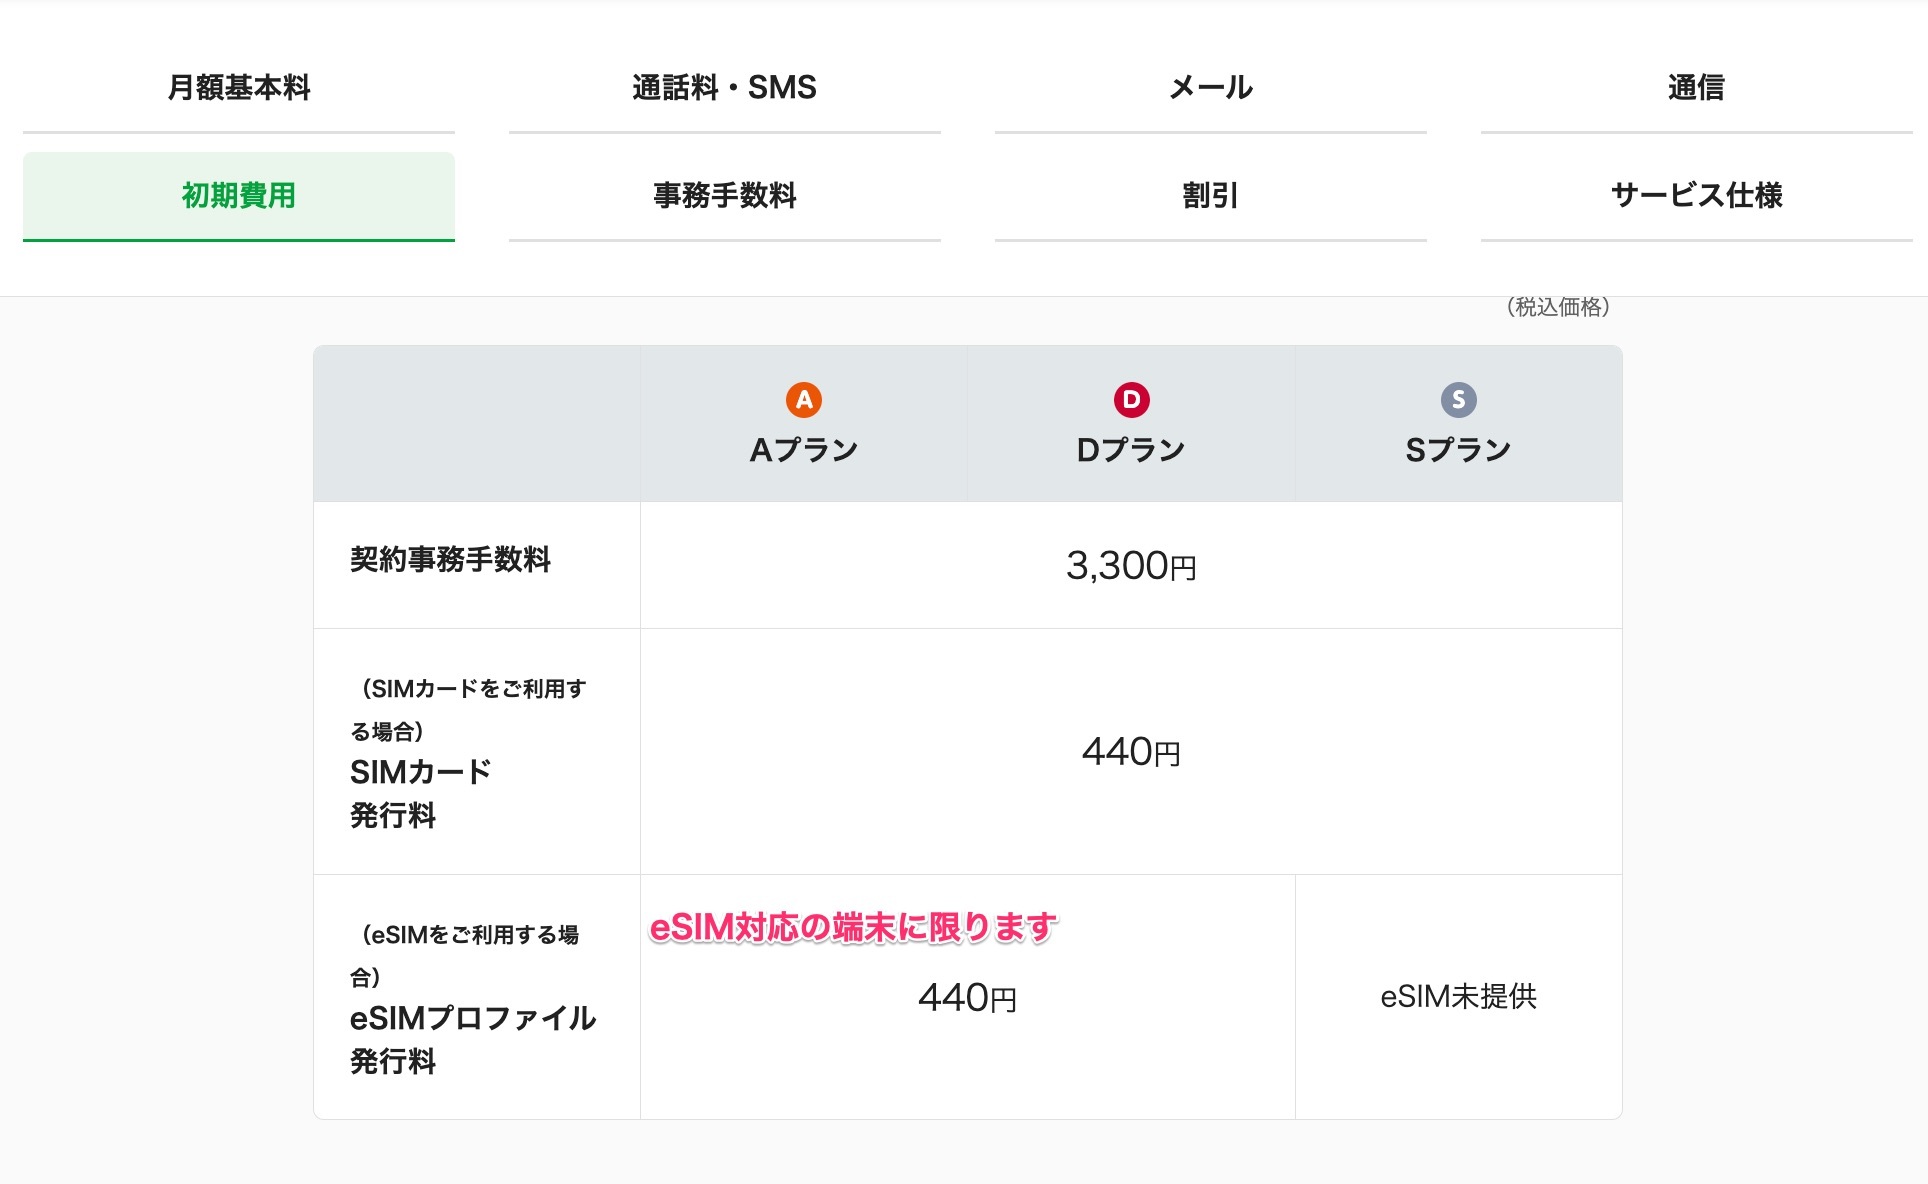Screen dimensions: 1928x1184
Task: Click the eSIM未提供 cell
Action: (1458, 997)
